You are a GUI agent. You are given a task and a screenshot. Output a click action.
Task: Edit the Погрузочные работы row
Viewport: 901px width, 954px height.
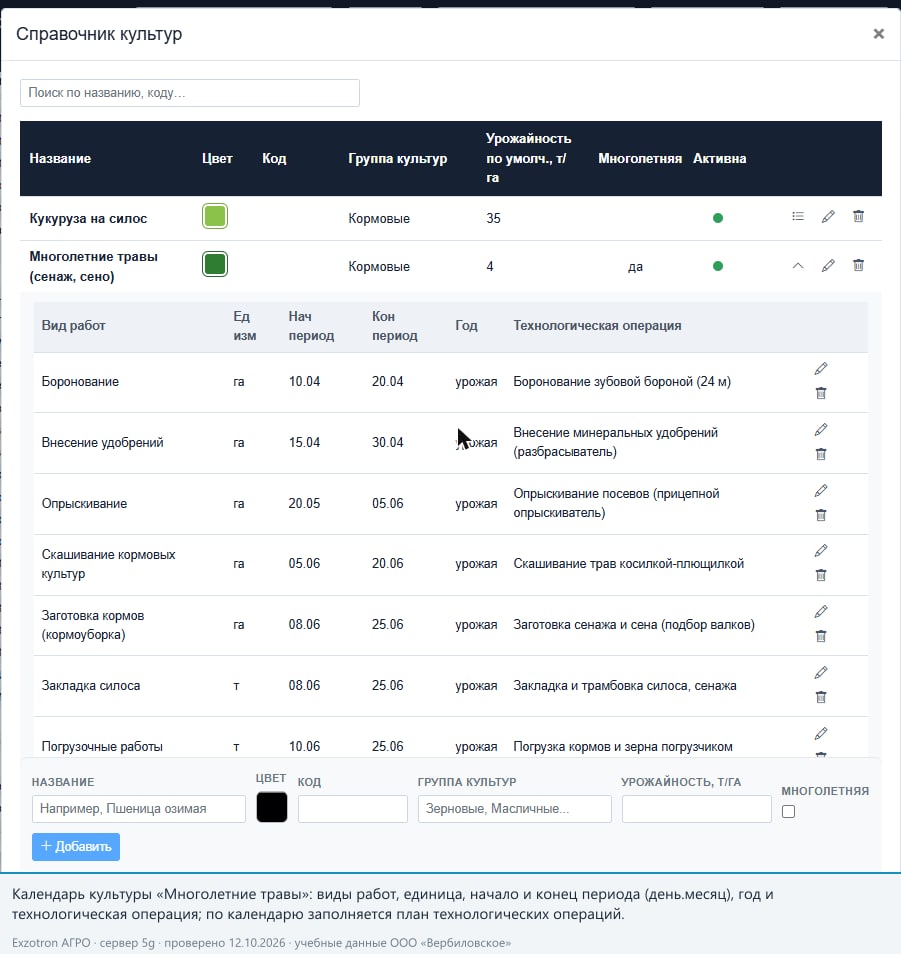pyautogui.click(x=821, y=733)
